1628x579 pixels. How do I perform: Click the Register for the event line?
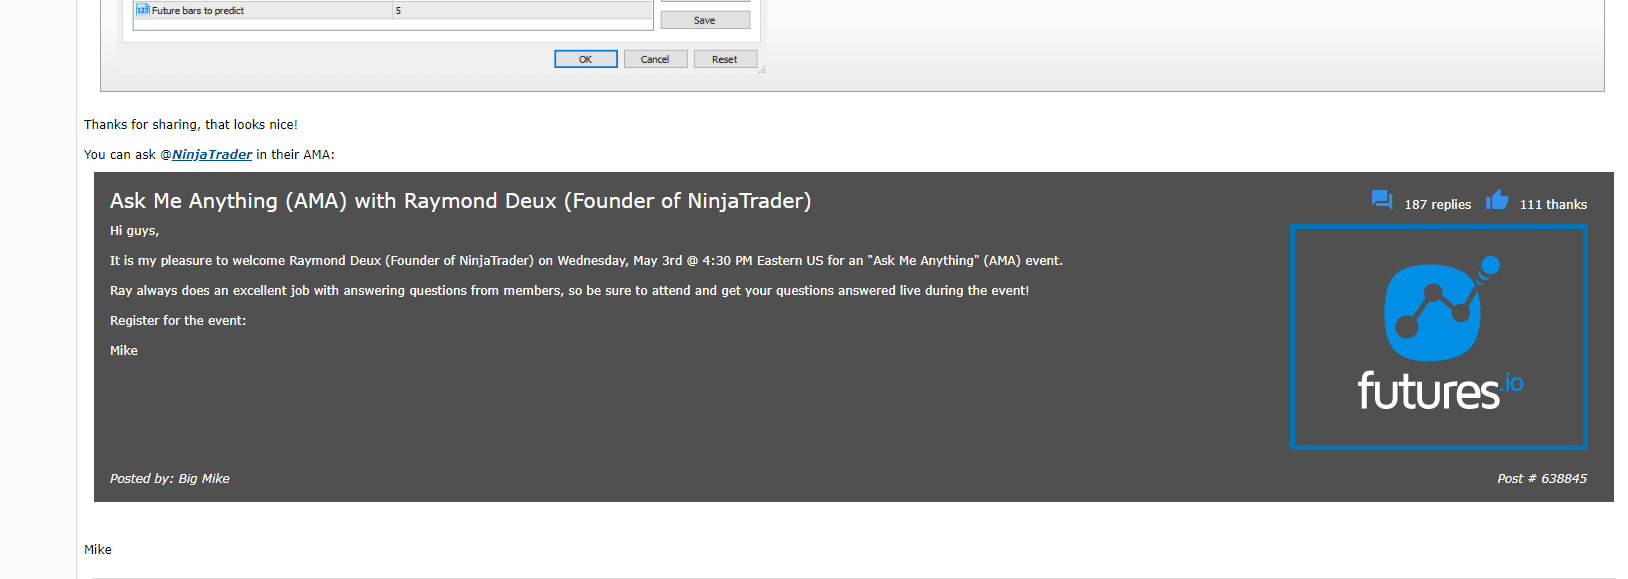tap(178, 320)
